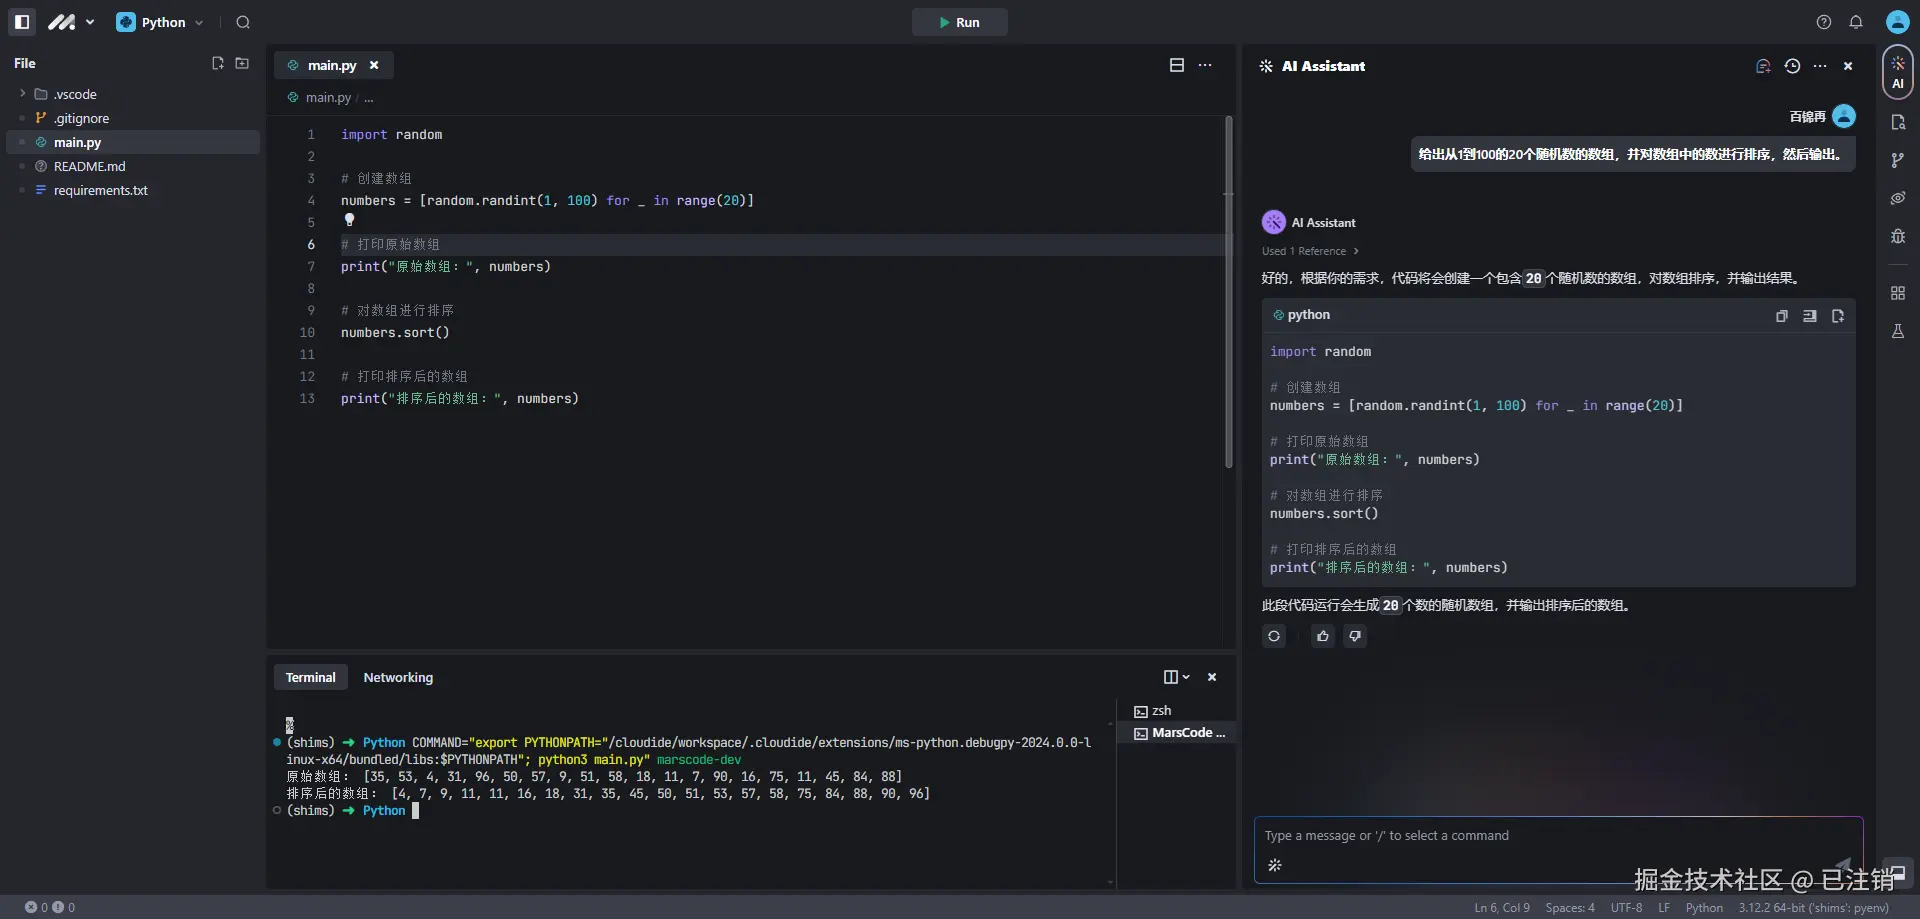
Task: Click the lightbulb code action icon
Action: (349, 220)
